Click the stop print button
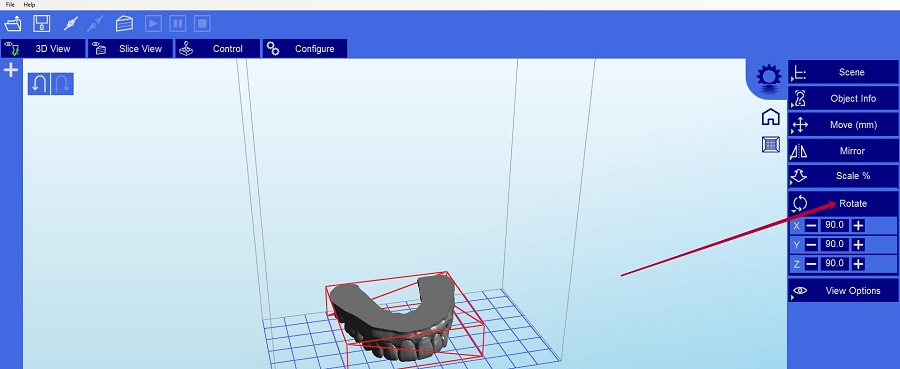 click(x=202, y=24)
